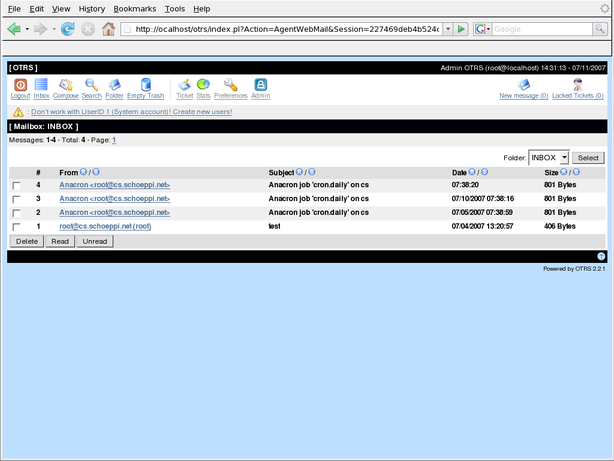Open the Search magnifier icon
The height and width of the screenshot is (461, 614).
tap(91, 85)
